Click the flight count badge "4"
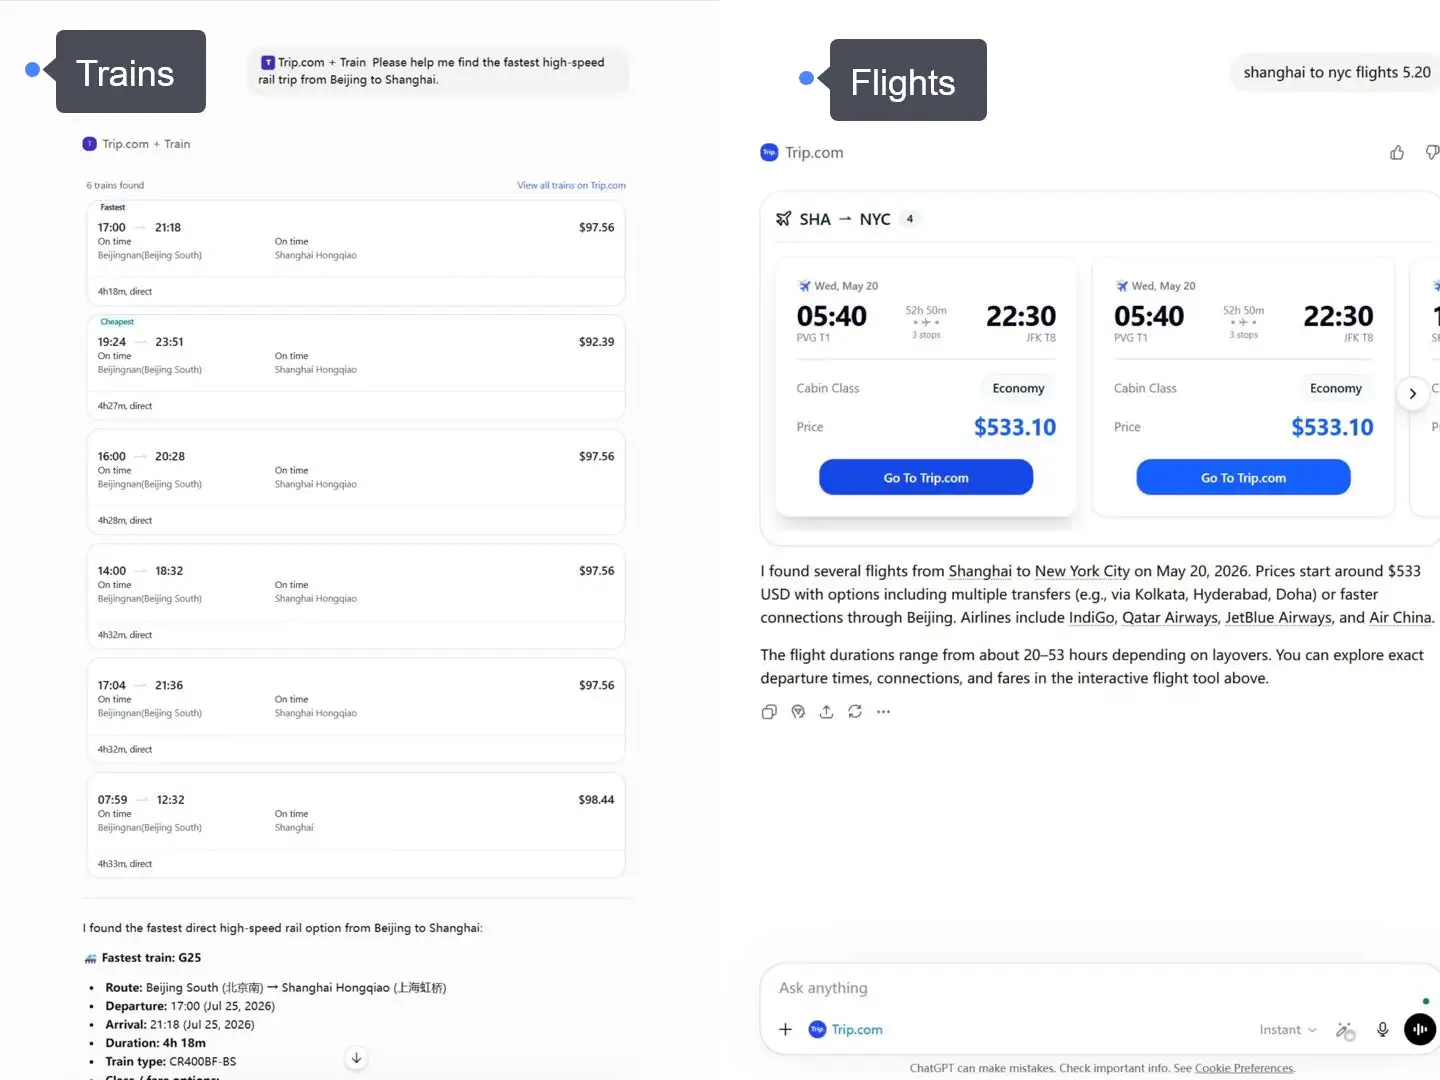 pyautogui.click(x=910, y=219)
